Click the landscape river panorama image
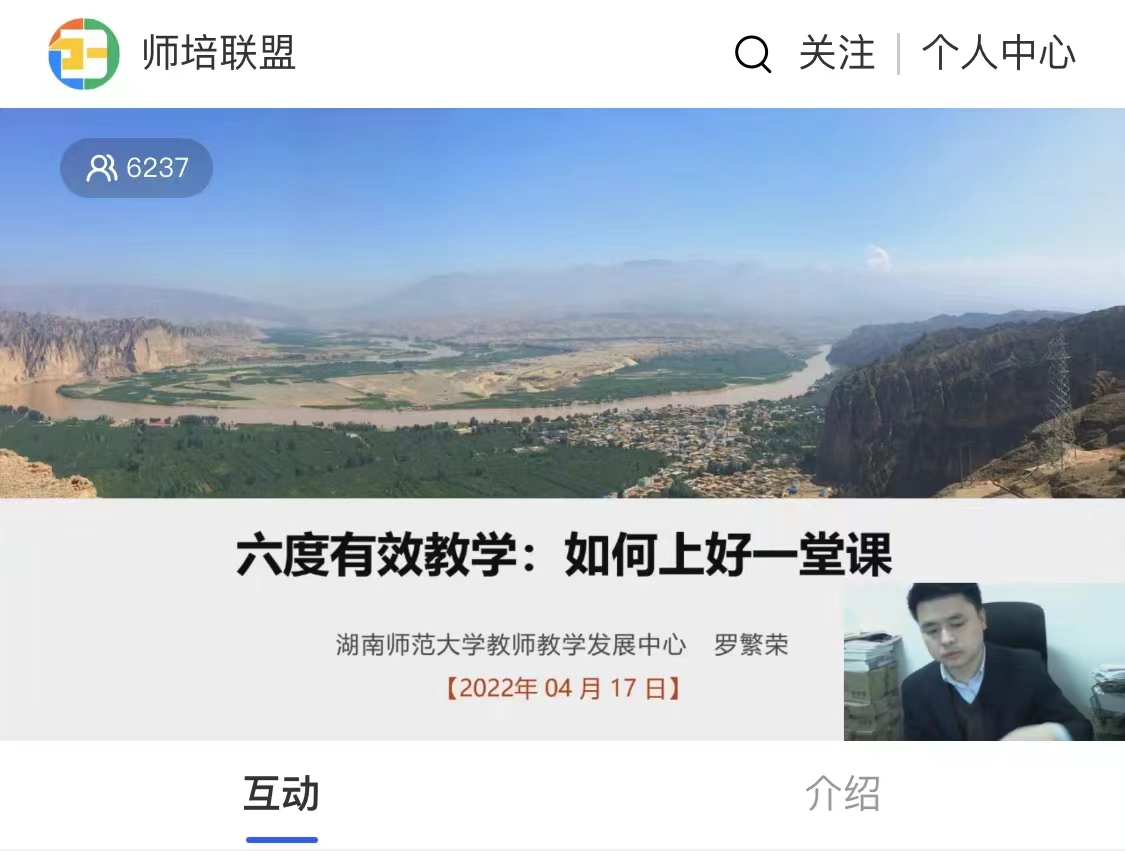The height and width of the screenshot is (851, 1125). 562,303
